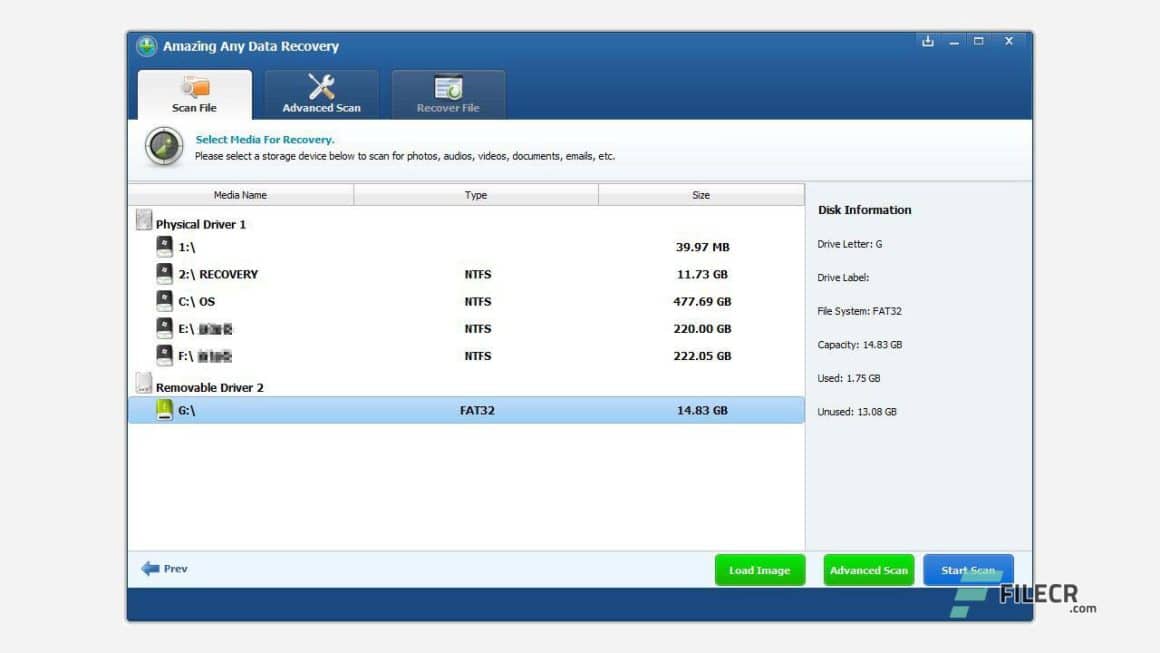This screenshot has height=653, width=1160.
Task: Click NTFS type in E:\ row
Action: (x=478, y=329)
